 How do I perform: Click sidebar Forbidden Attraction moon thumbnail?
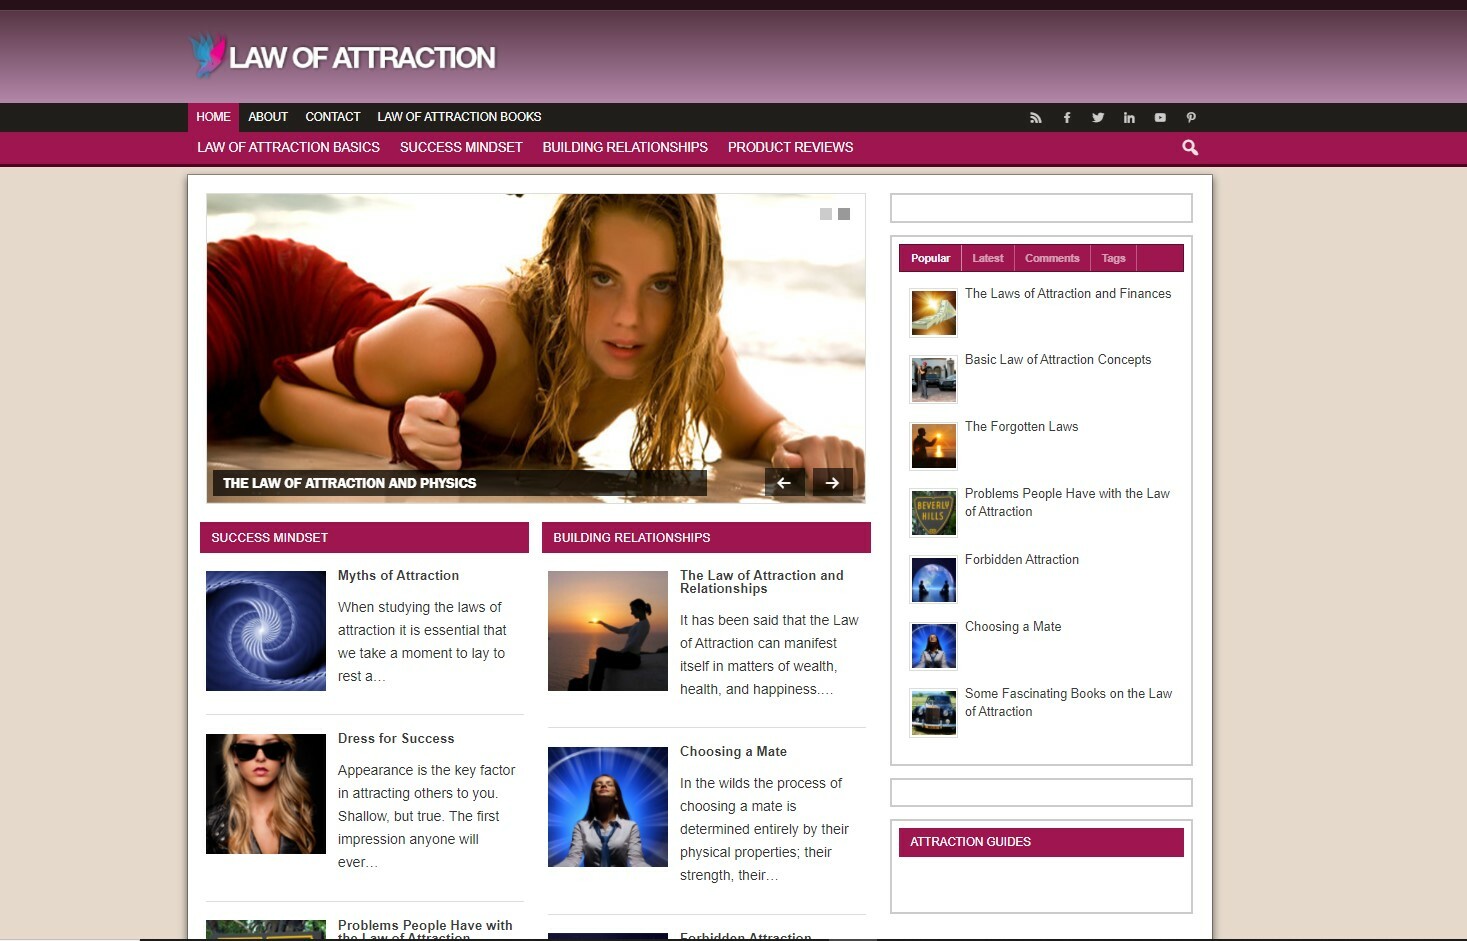(x=934, y=580)
